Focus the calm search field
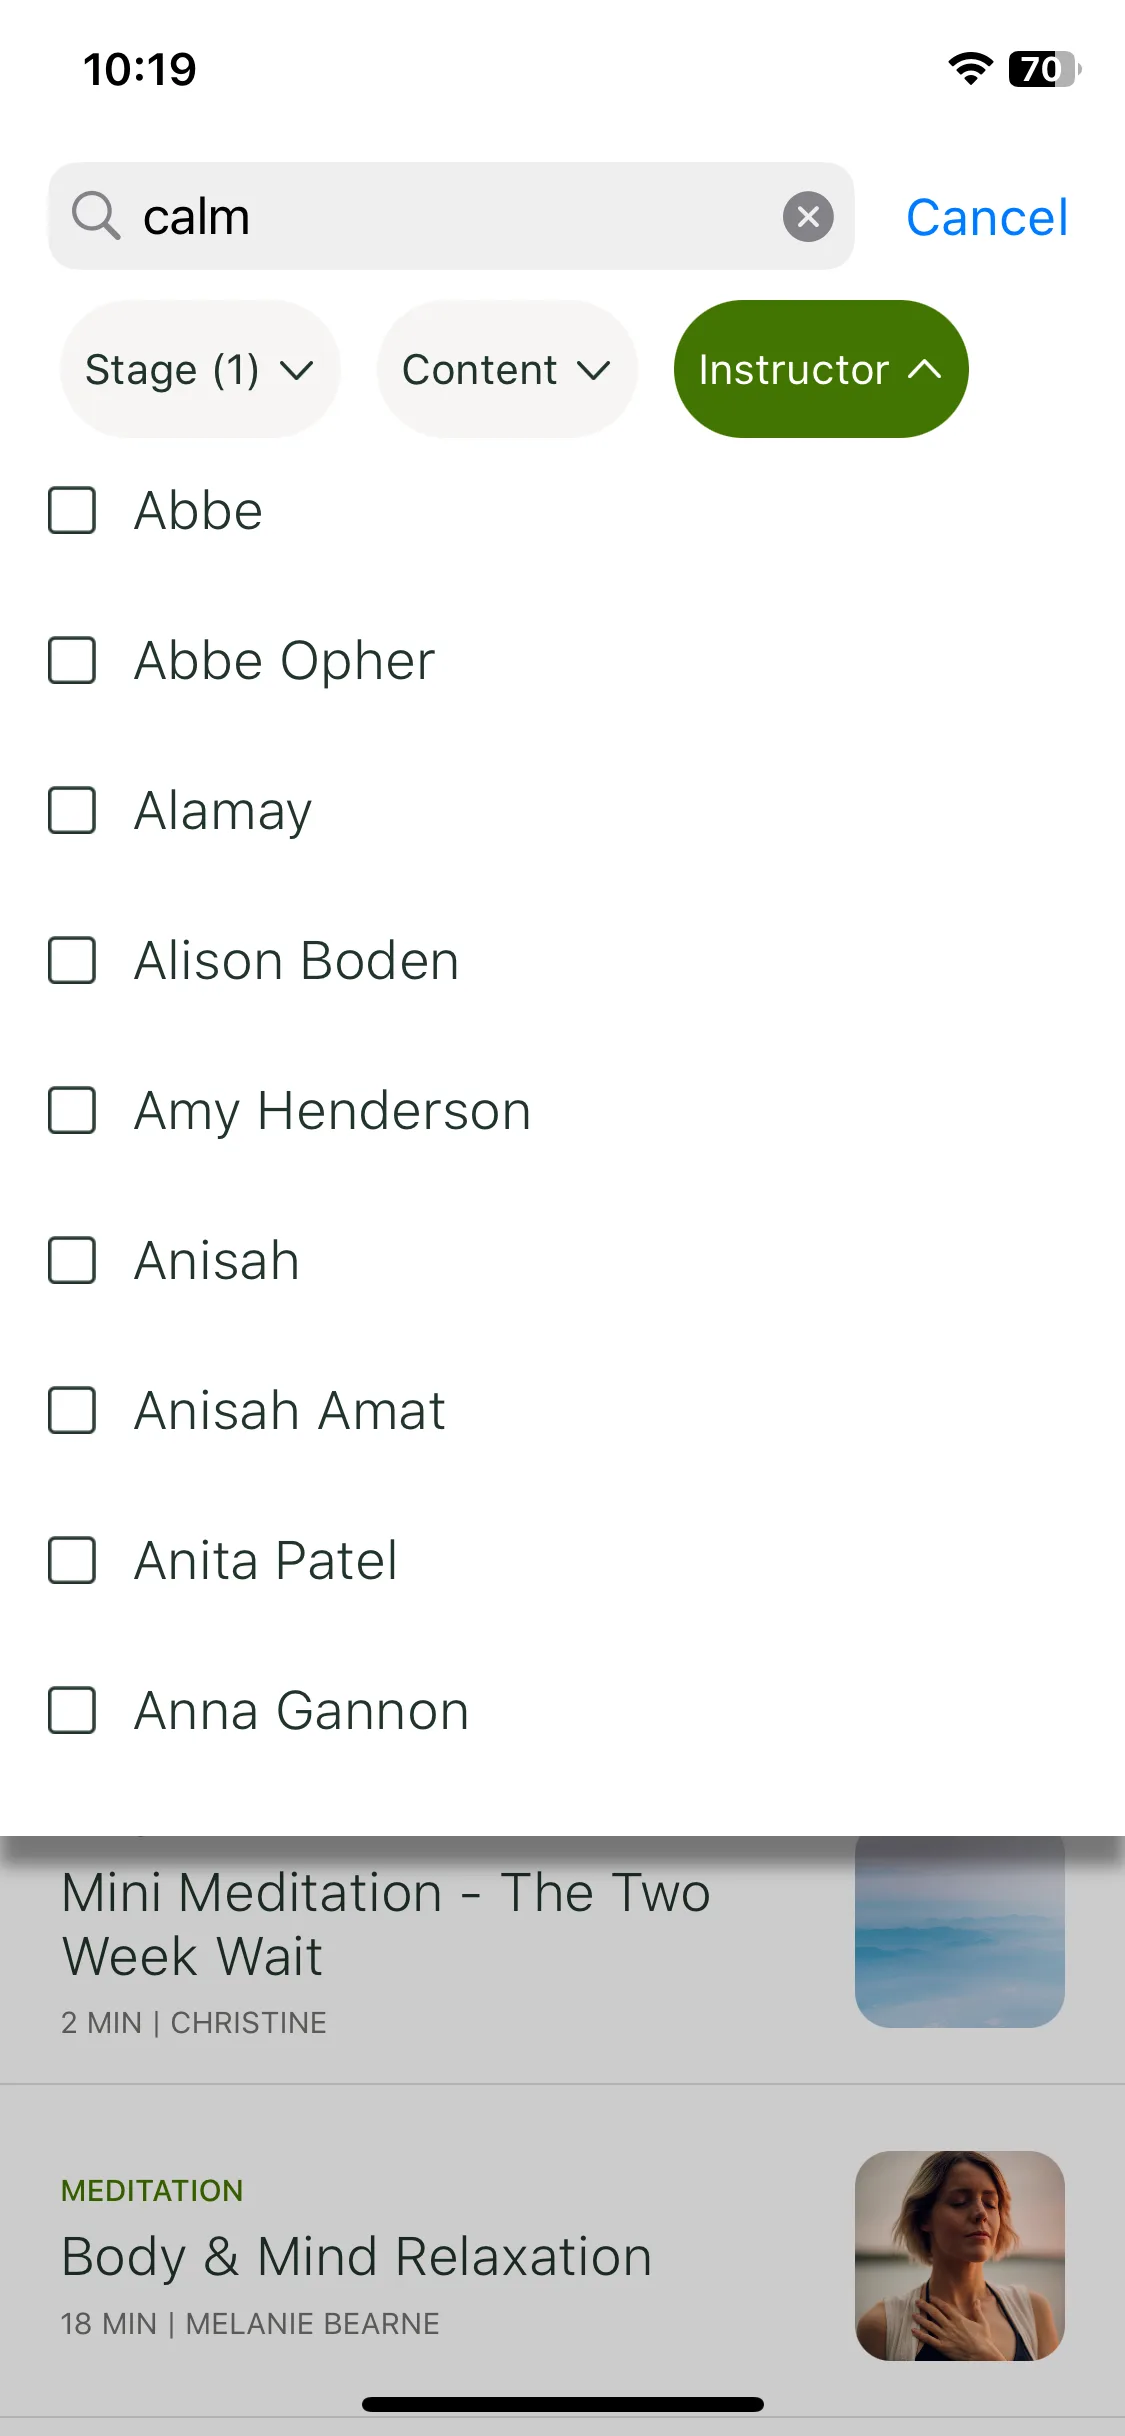Image resolution: width=1125 pixels, height=2436 pixels. (451, 216)
